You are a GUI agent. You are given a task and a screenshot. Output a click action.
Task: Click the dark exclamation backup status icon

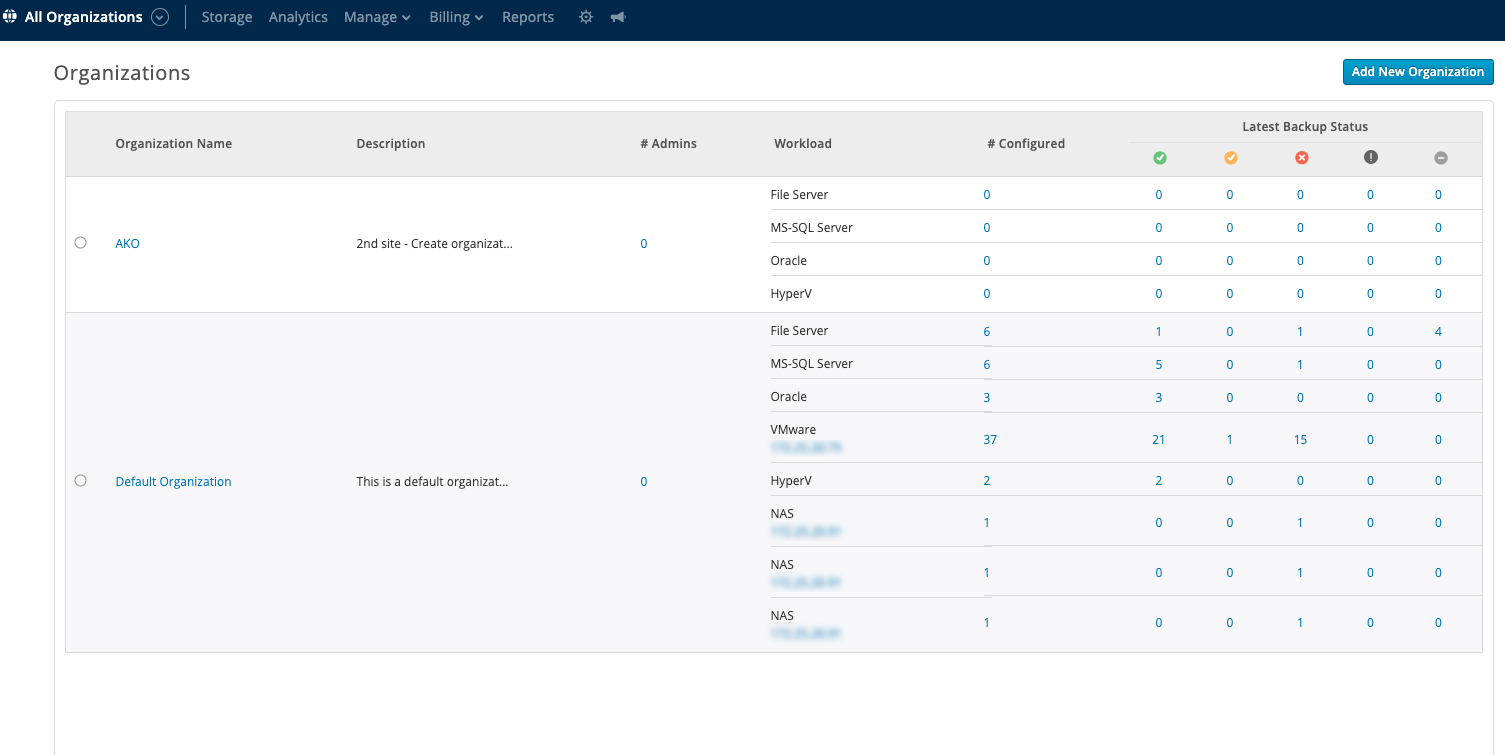tap(1370, 158)
